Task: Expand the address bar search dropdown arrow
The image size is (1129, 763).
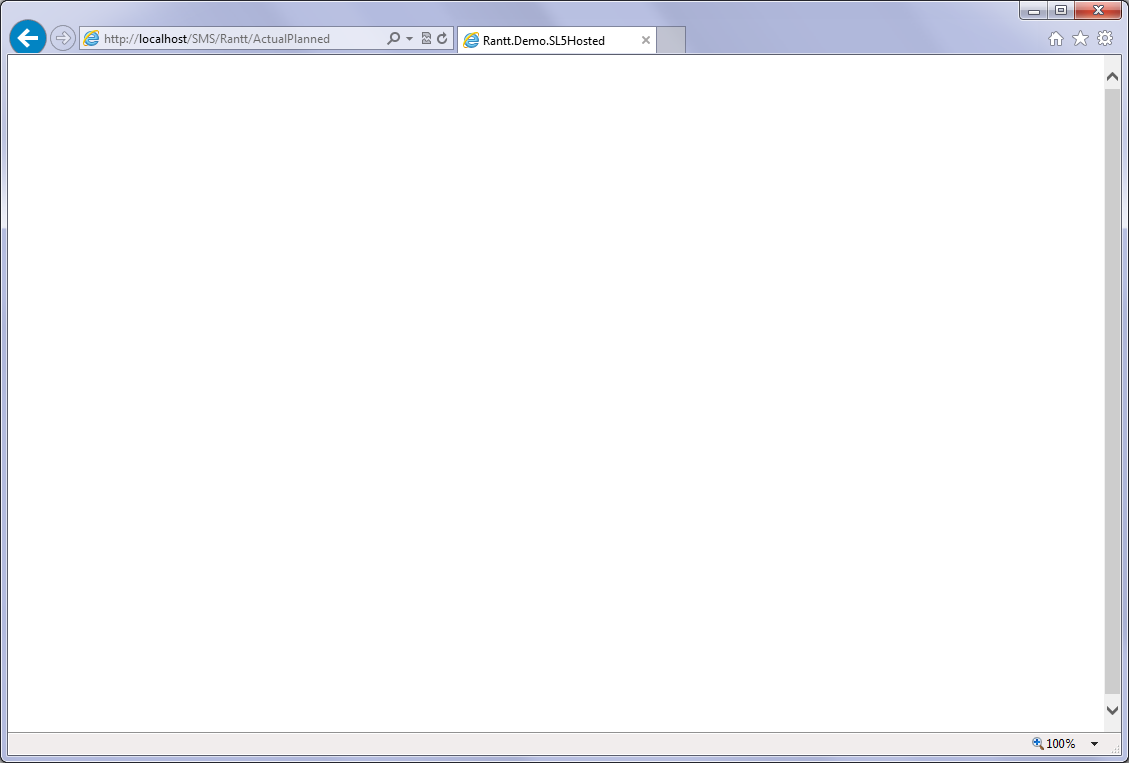Action: tap(409, 39)
